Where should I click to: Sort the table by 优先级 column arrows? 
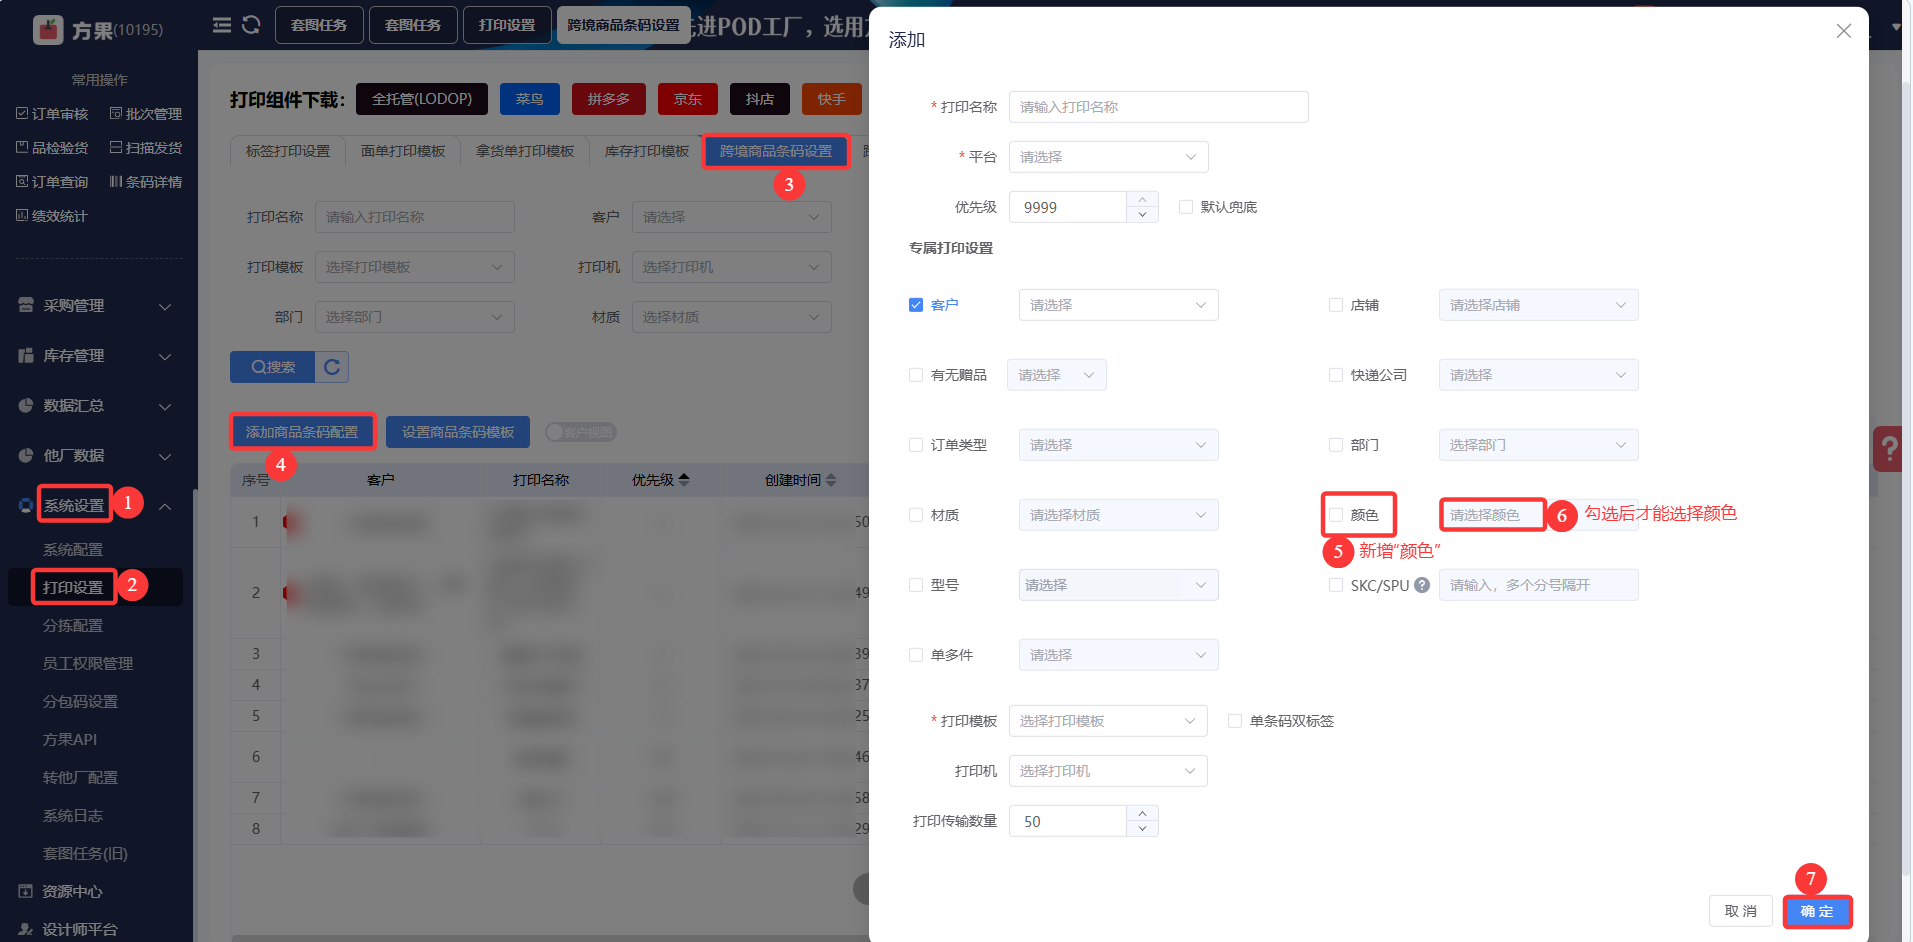click(x=684, y=480)
